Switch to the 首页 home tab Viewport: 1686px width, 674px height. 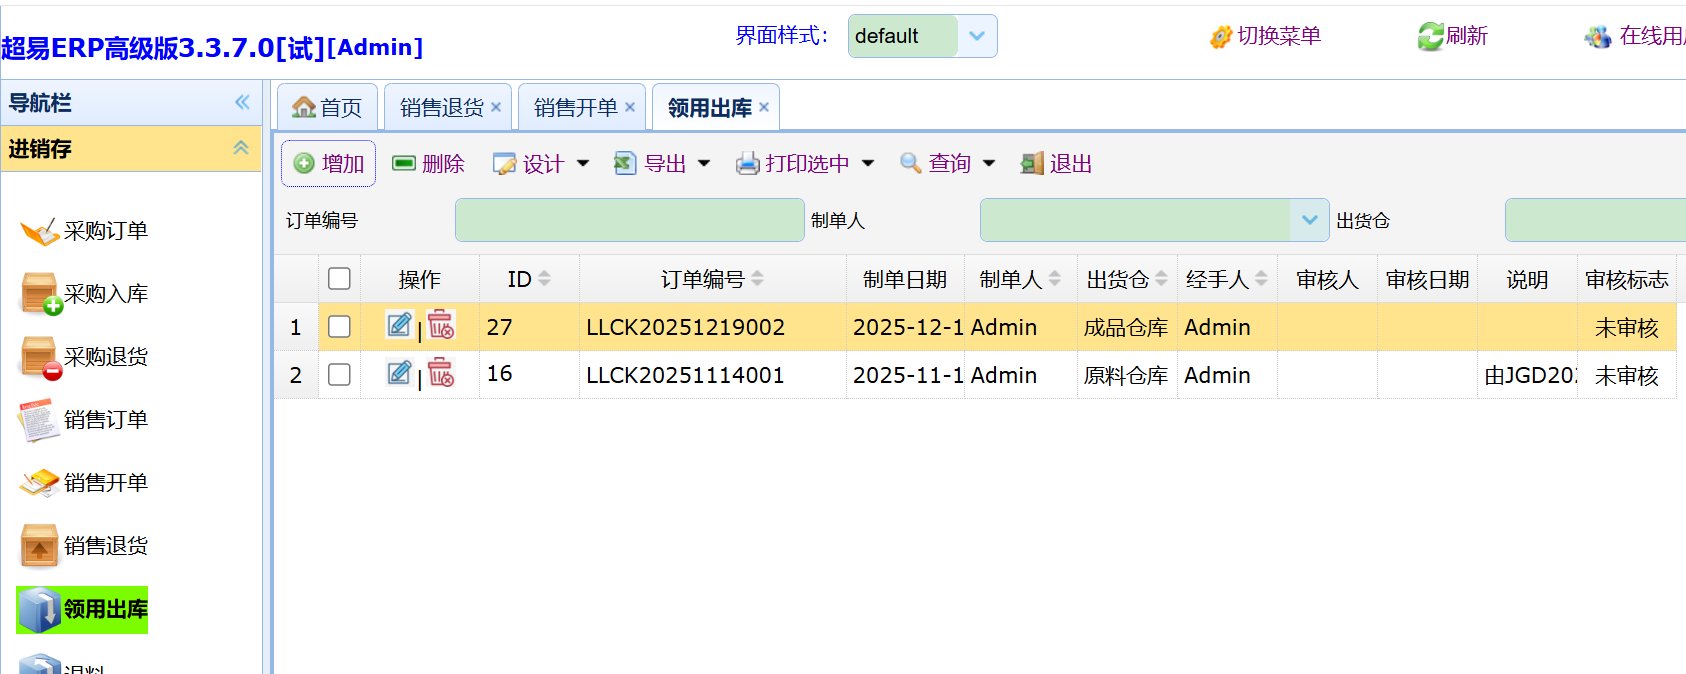click(x=328, y=108)
